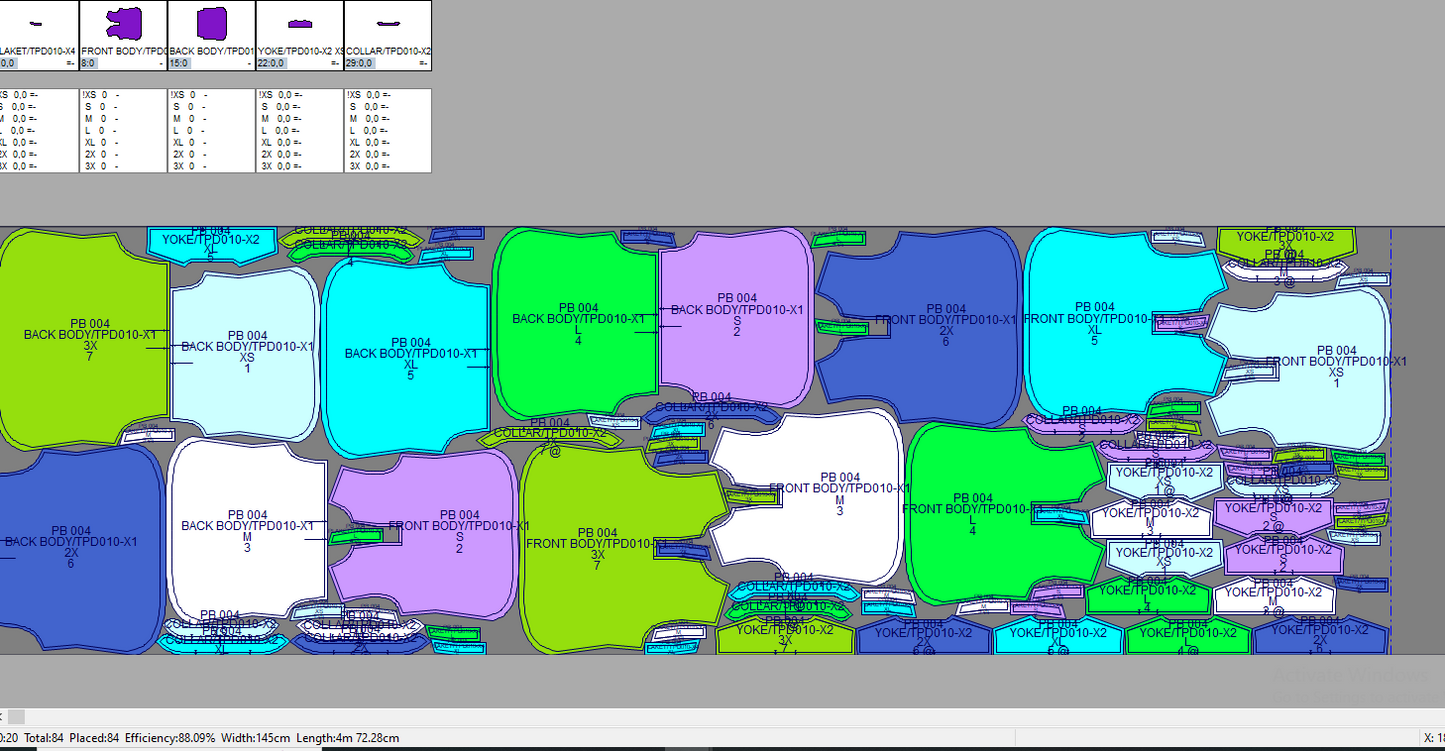The height and width of the screenshot is (751, 1445).
Task: Select size M row under BACK BODY
Action: 190,119
